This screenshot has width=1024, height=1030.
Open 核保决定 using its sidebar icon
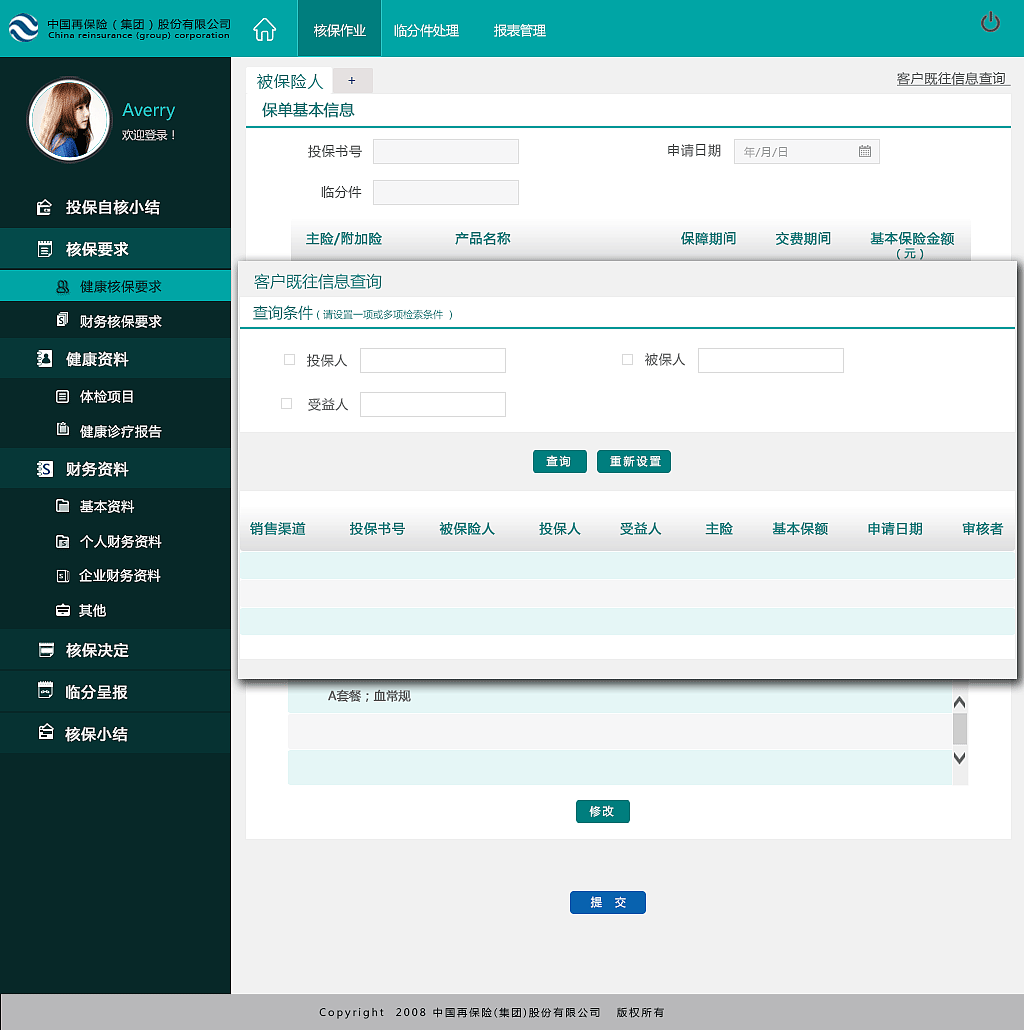(x=44, y=650)
